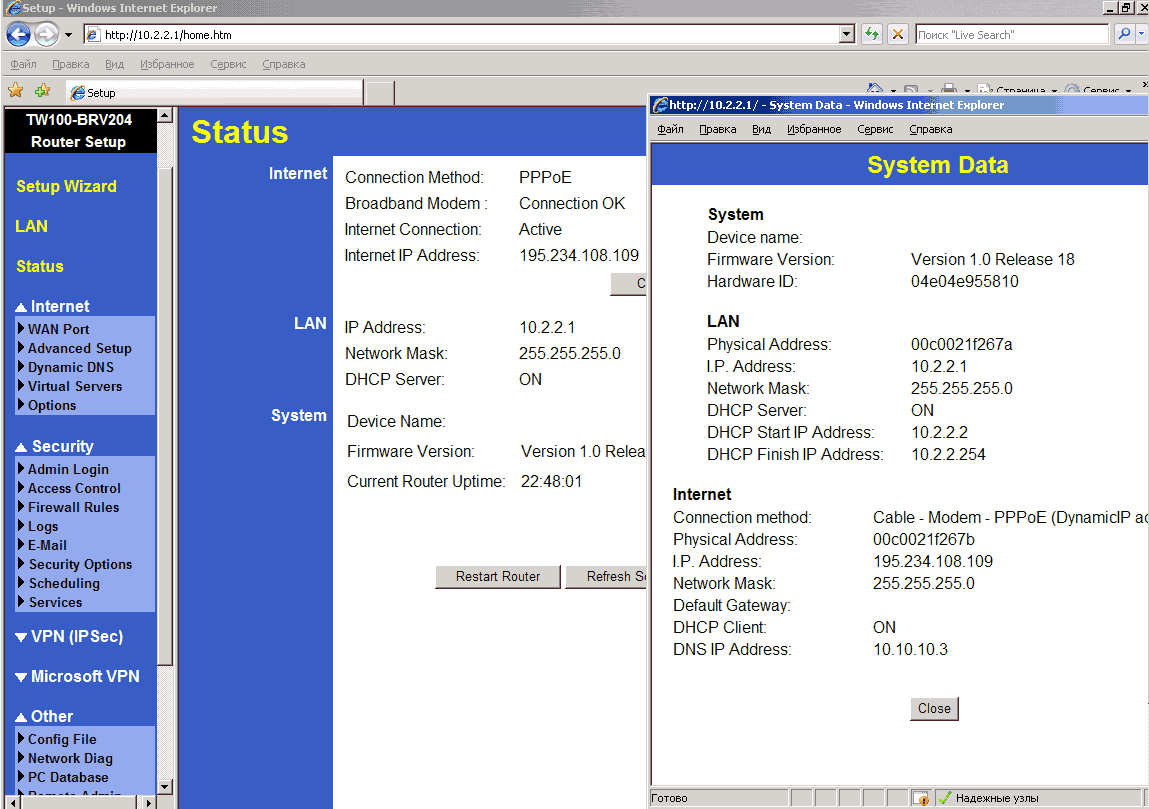Open the Setup Wizard page
The height and width of the screenshot is (809, 1149).
(67, 186)
